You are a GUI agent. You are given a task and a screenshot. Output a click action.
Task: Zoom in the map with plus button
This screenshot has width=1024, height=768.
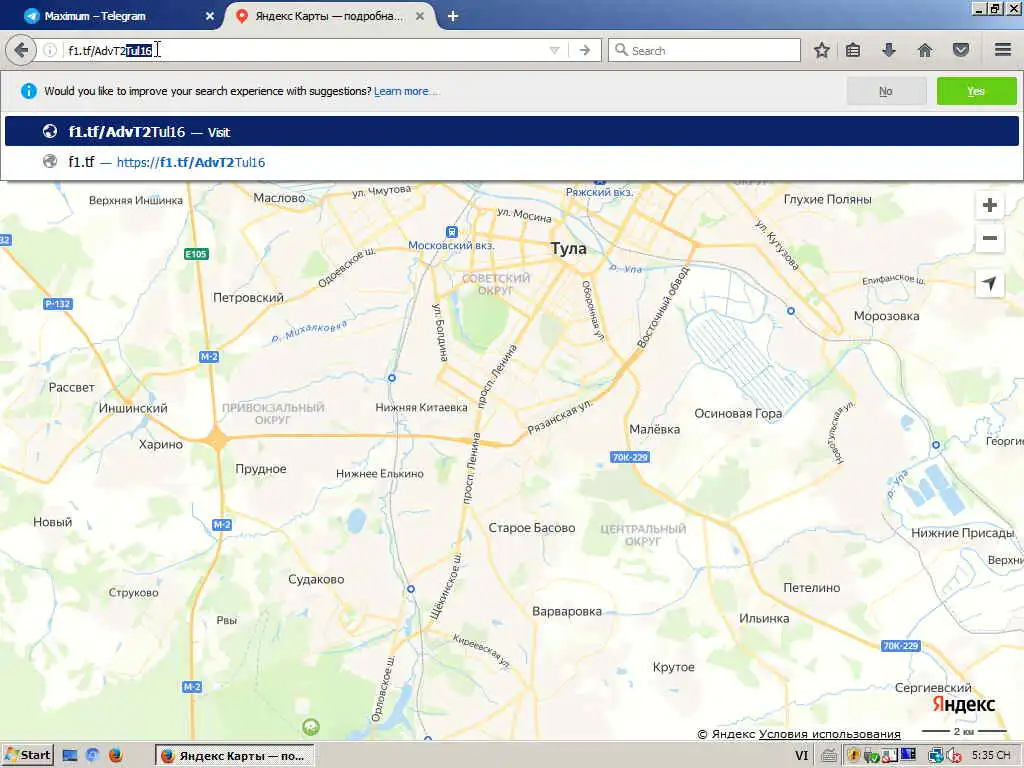990,205
